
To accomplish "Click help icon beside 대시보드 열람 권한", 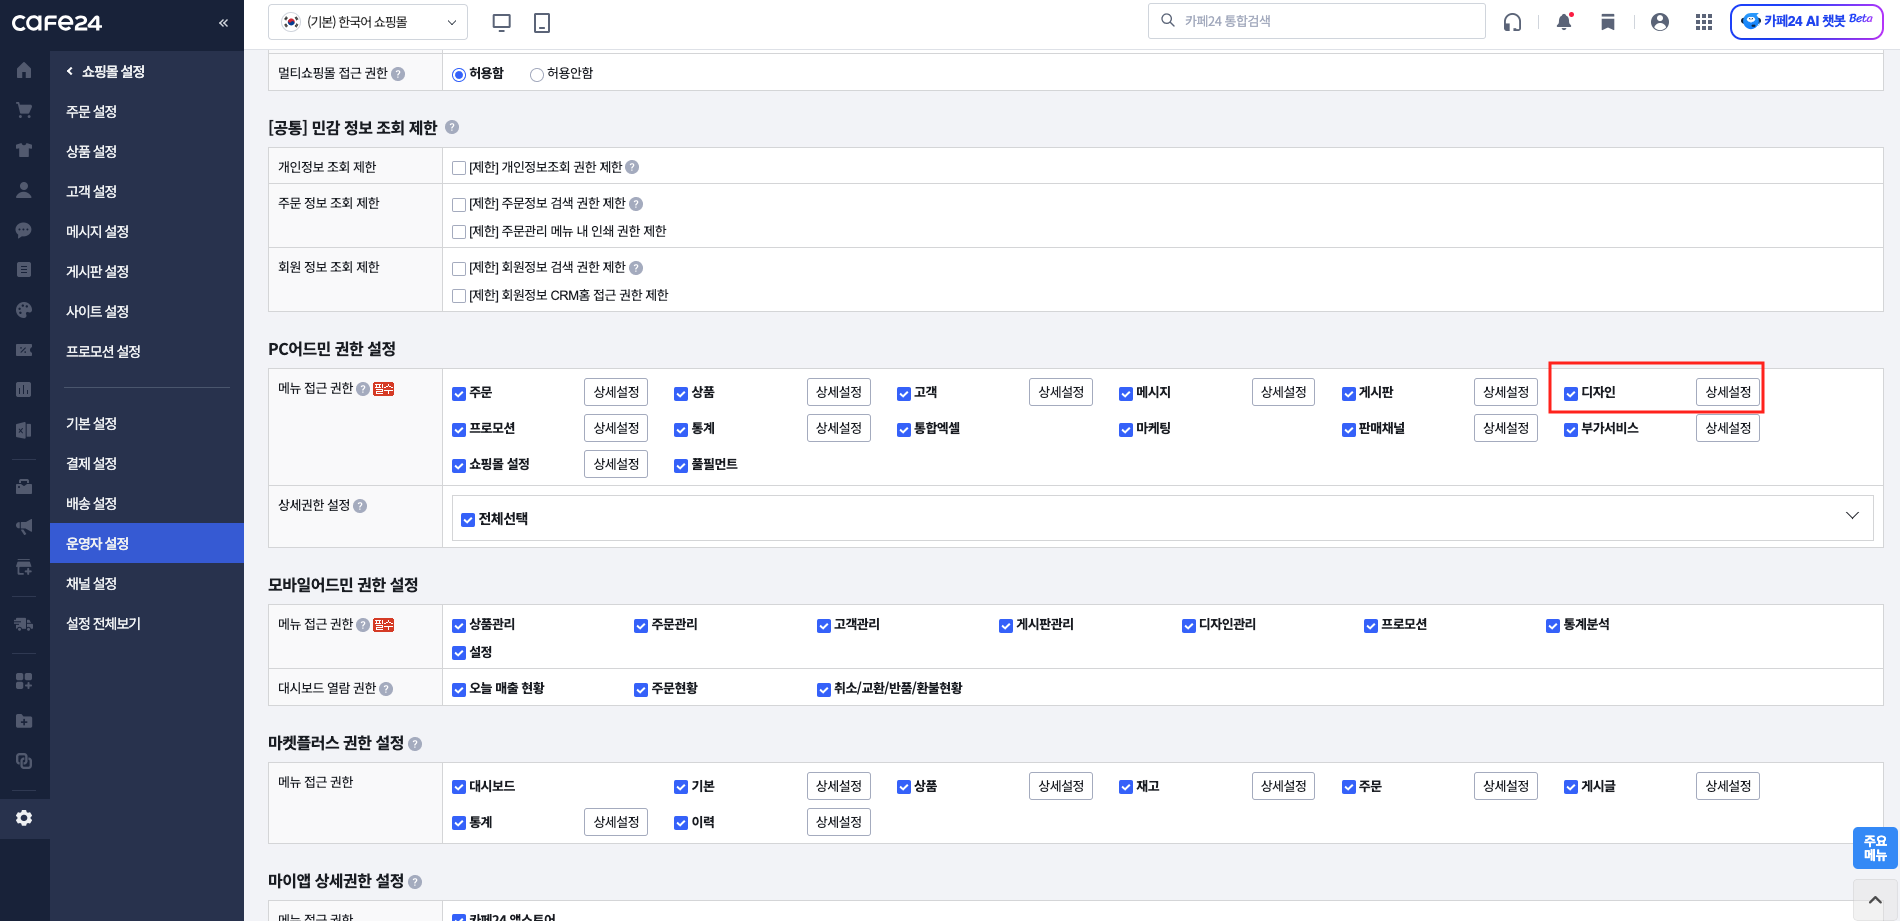I will [386, 689].
